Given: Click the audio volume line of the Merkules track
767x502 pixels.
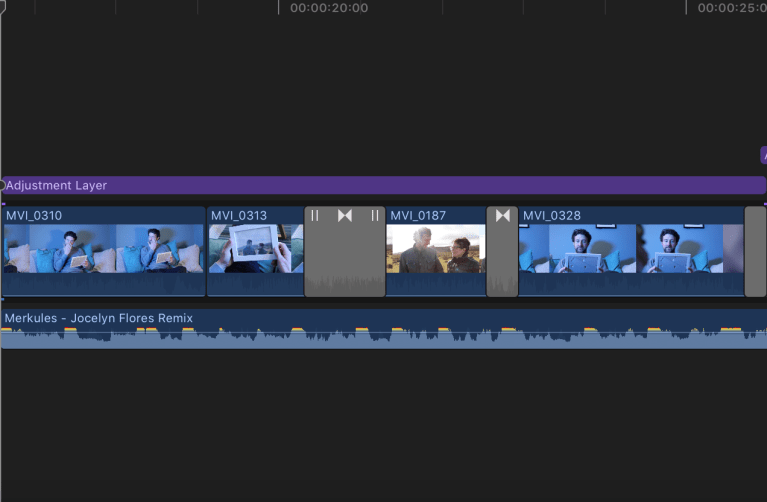Looking at the screenshot, I should (384, 333).
